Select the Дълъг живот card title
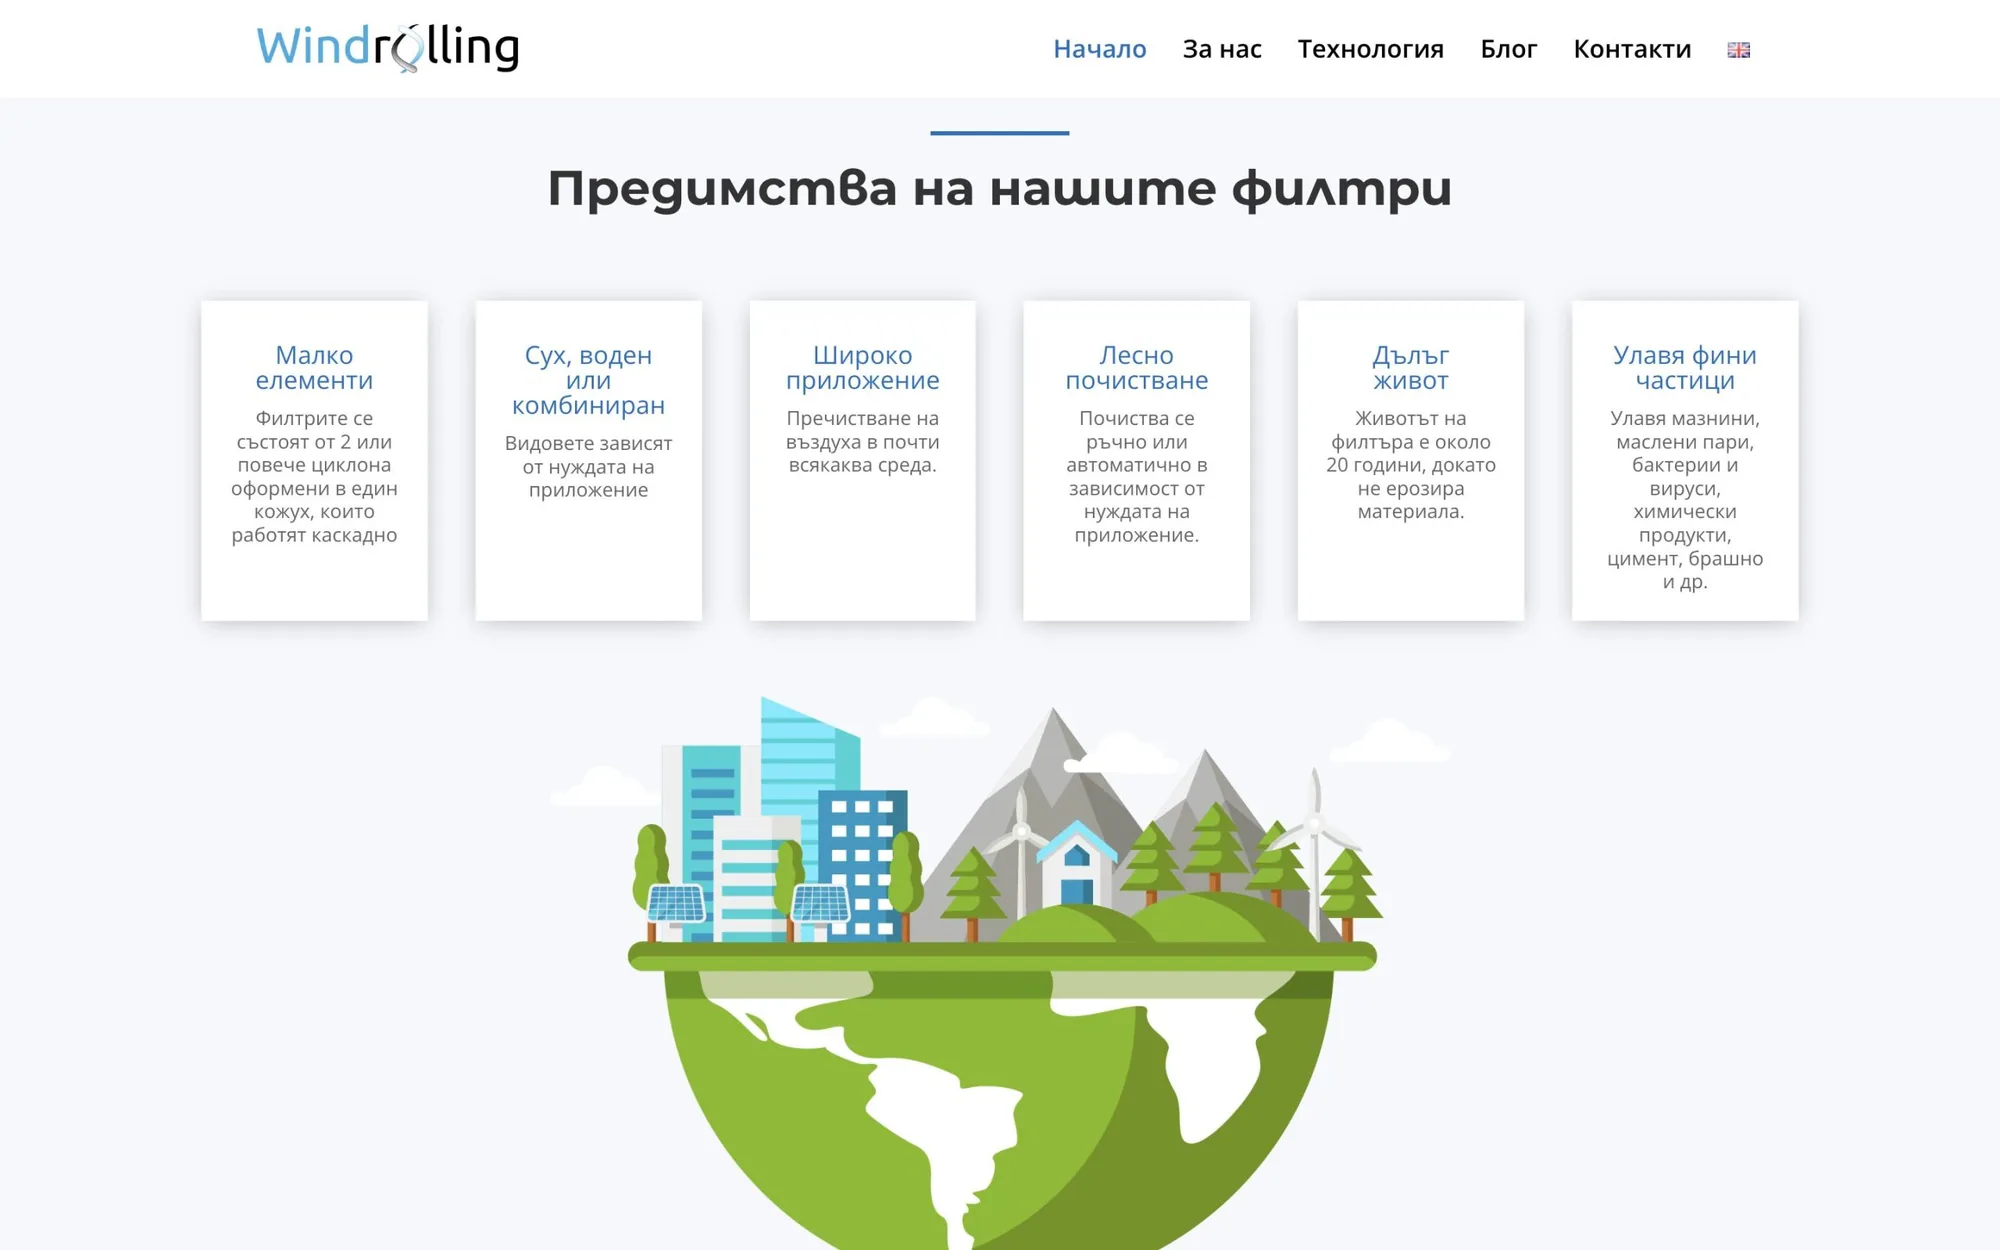Image resolution: width=2000 pixels, height=1250 pixels. [x=1410, y=368]
